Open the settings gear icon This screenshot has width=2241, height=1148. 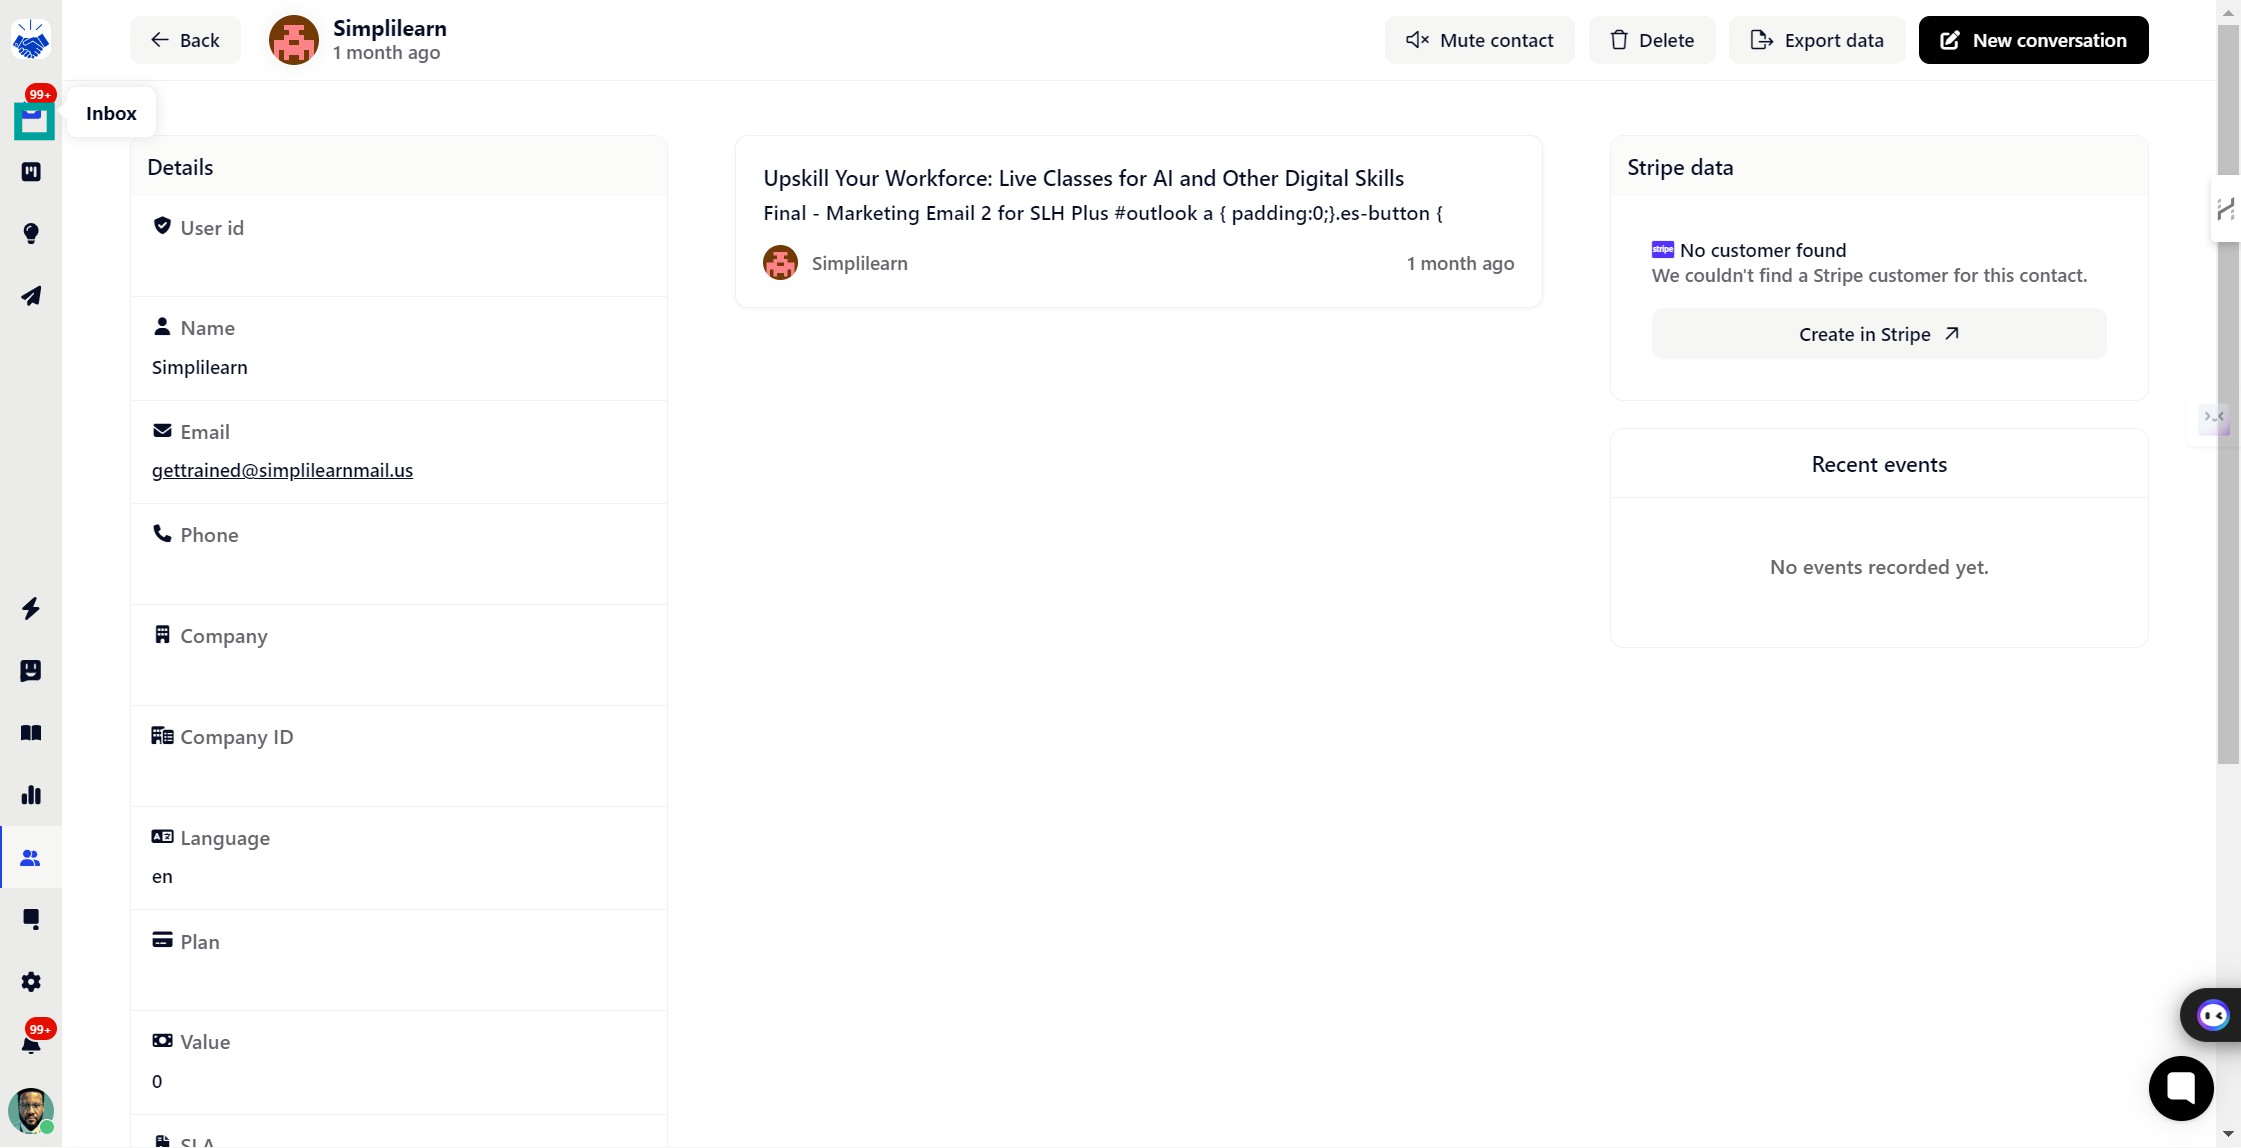coord(31,982)
